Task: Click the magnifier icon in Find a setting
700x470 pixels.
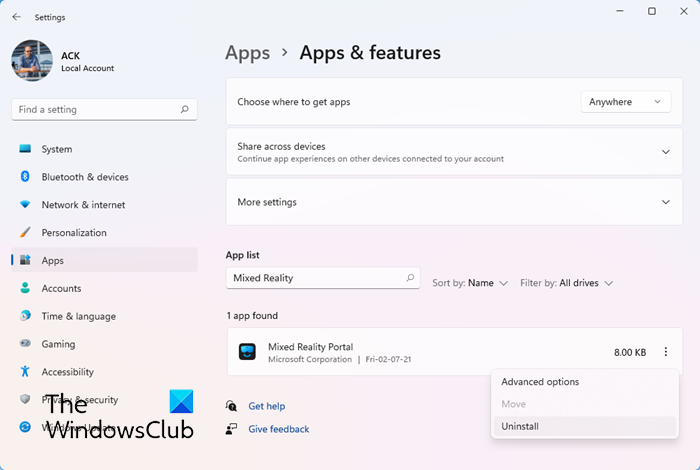Action: tap(184, 109)
